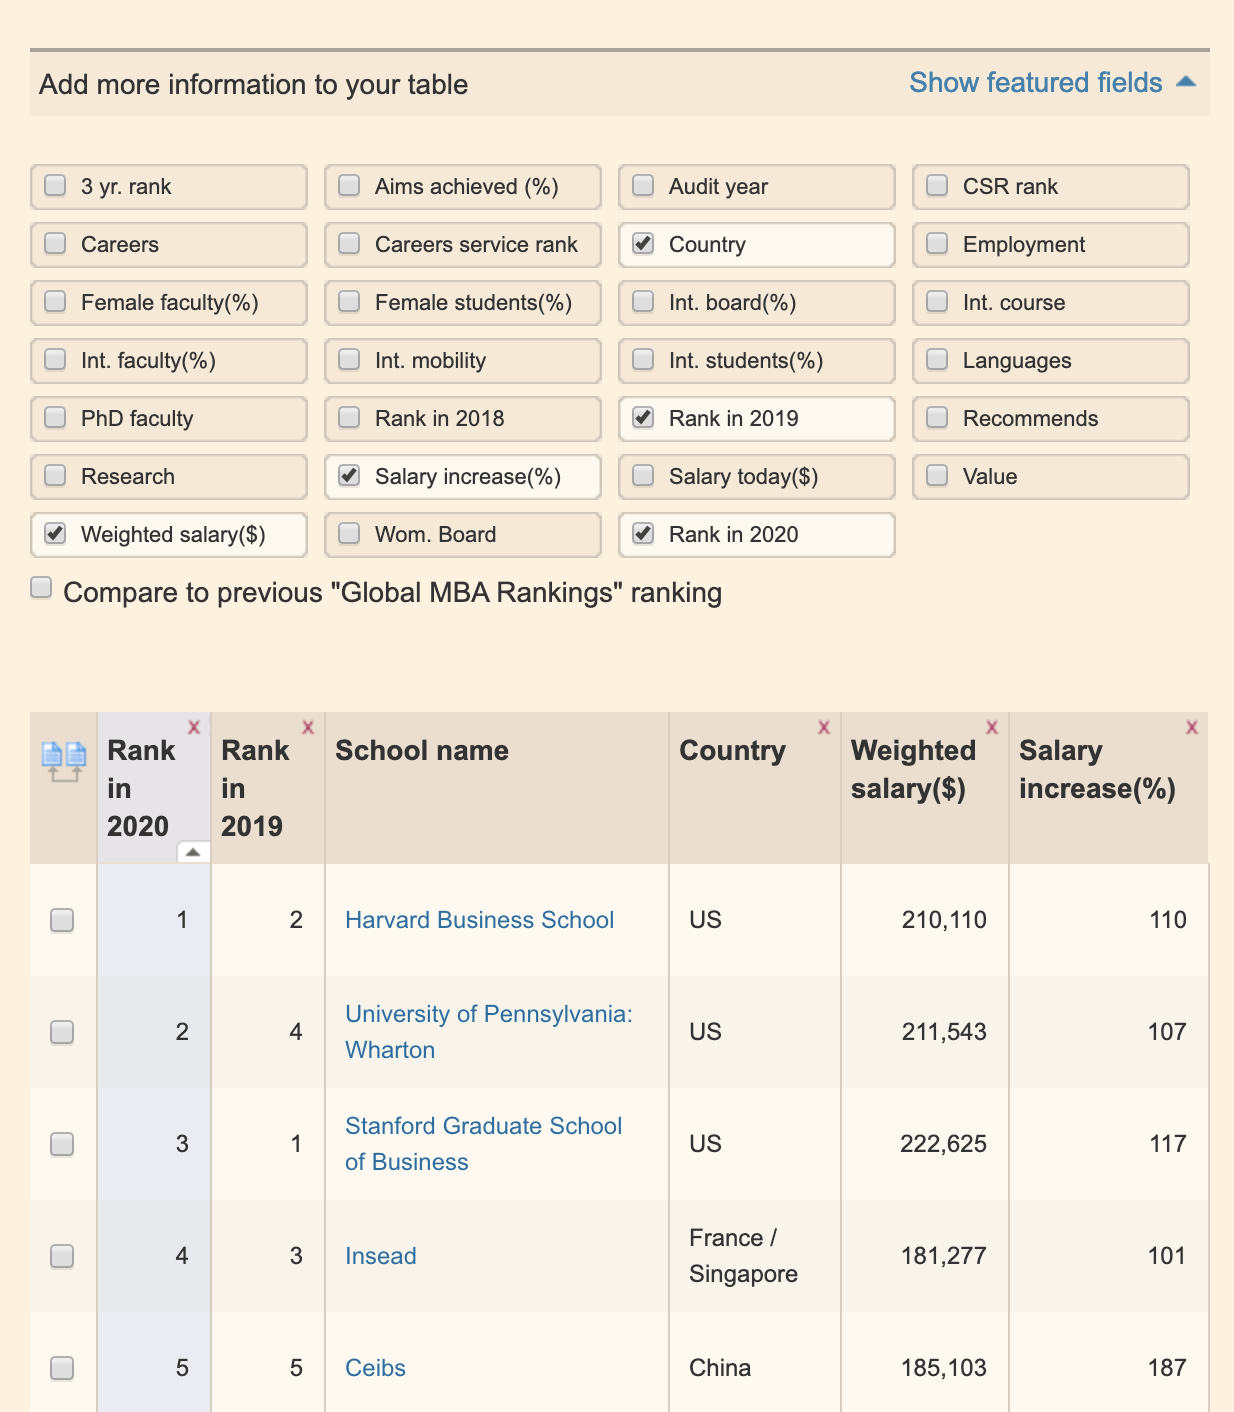Click the France / Singapore country cell
Screen dimensions: 1234x1412
point(743,1256)
